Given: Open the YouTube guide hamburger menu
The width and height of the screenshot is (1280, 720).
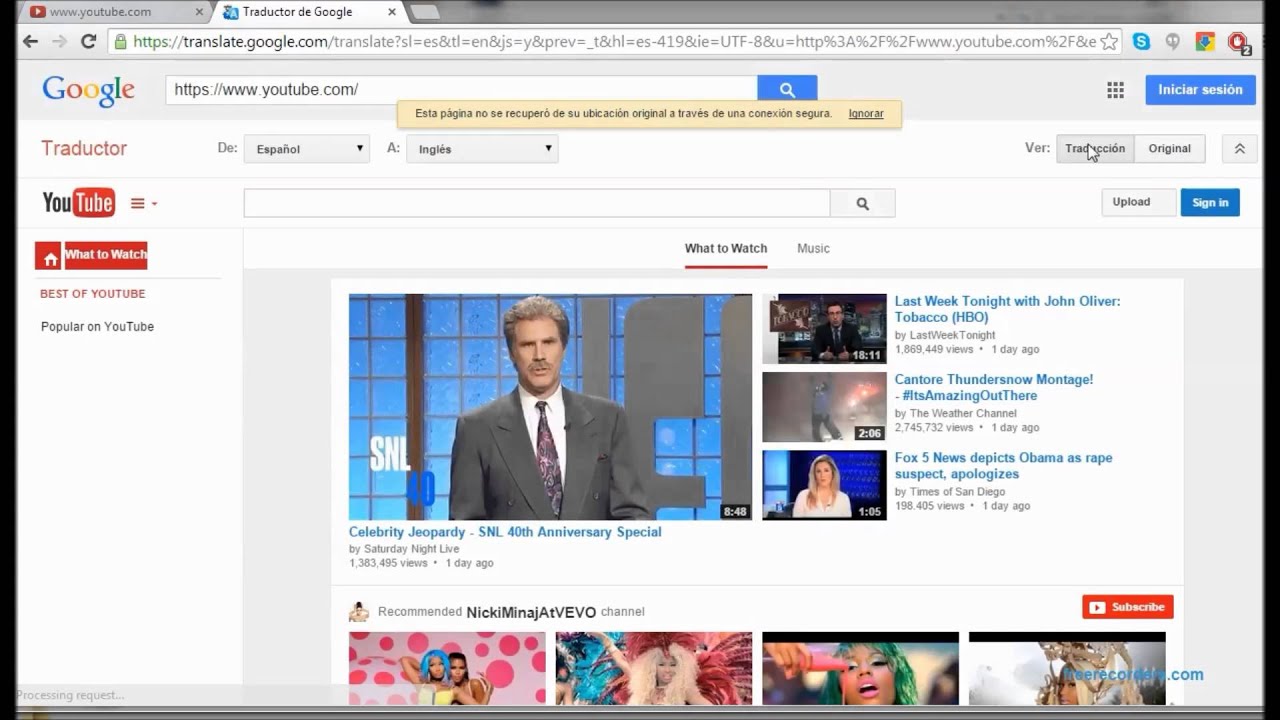Looking at the screenshot, I should pyautogui.click(x=143, y=203).
